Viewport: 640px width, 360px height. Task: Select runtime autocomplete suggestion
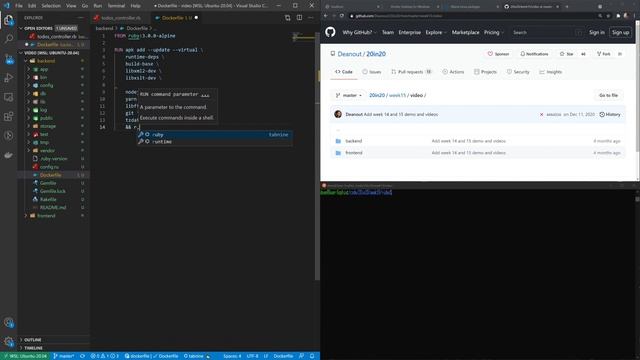point(214,142)
